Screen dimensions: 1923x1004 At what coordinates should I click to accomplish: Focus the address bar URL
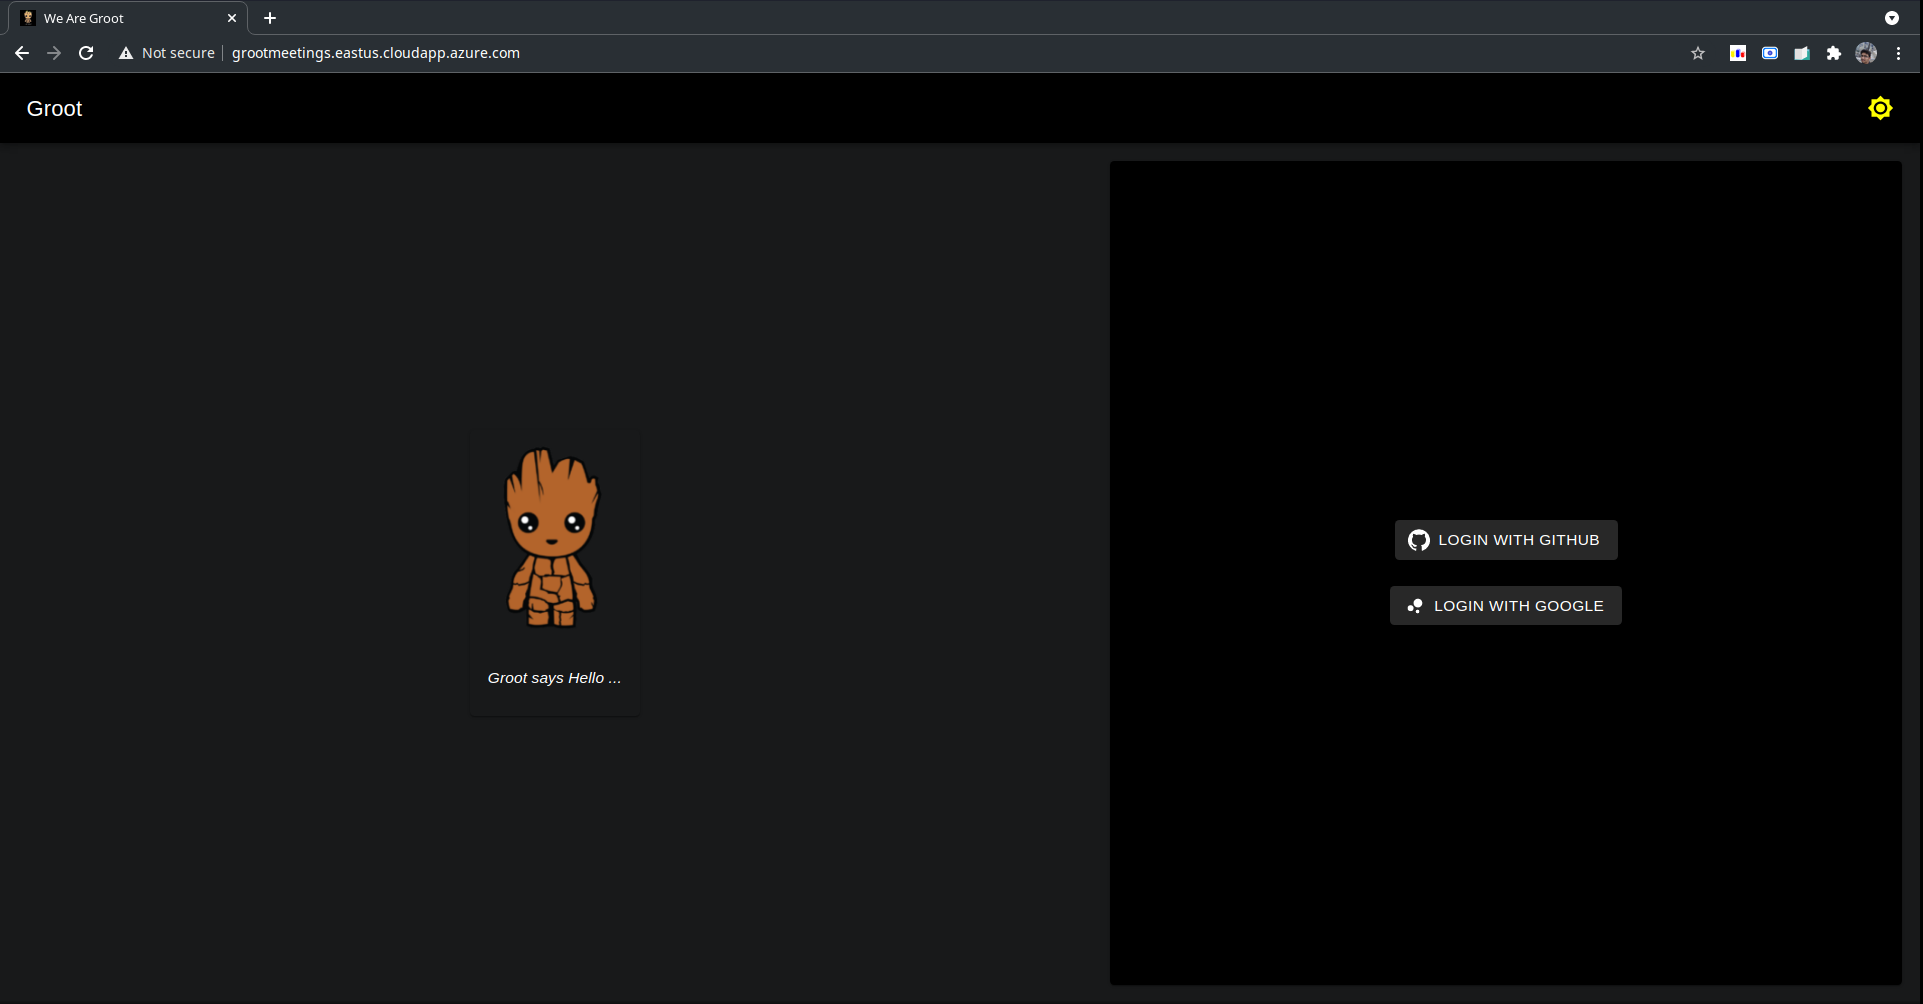[376, 53]
